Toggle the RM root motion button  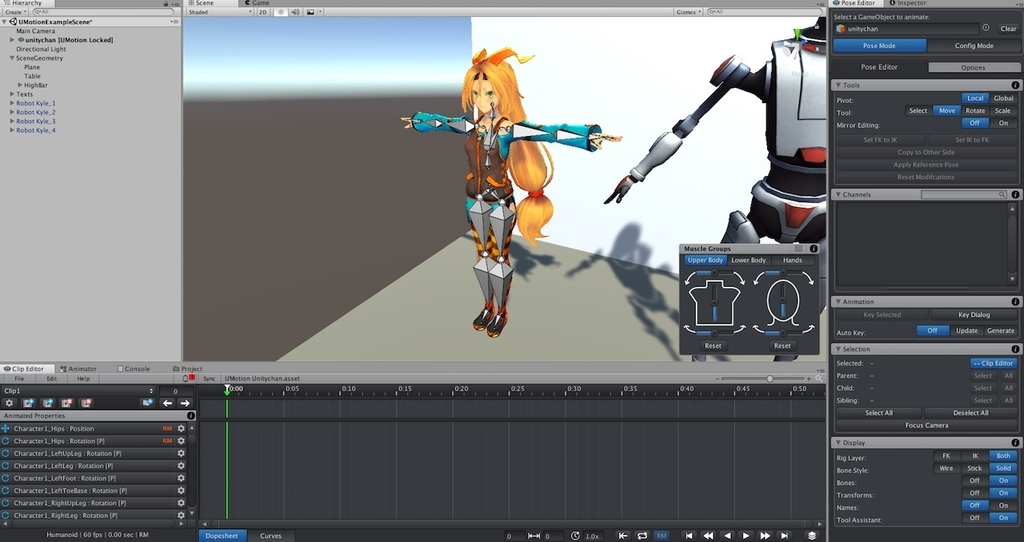[x=662, y=535]
